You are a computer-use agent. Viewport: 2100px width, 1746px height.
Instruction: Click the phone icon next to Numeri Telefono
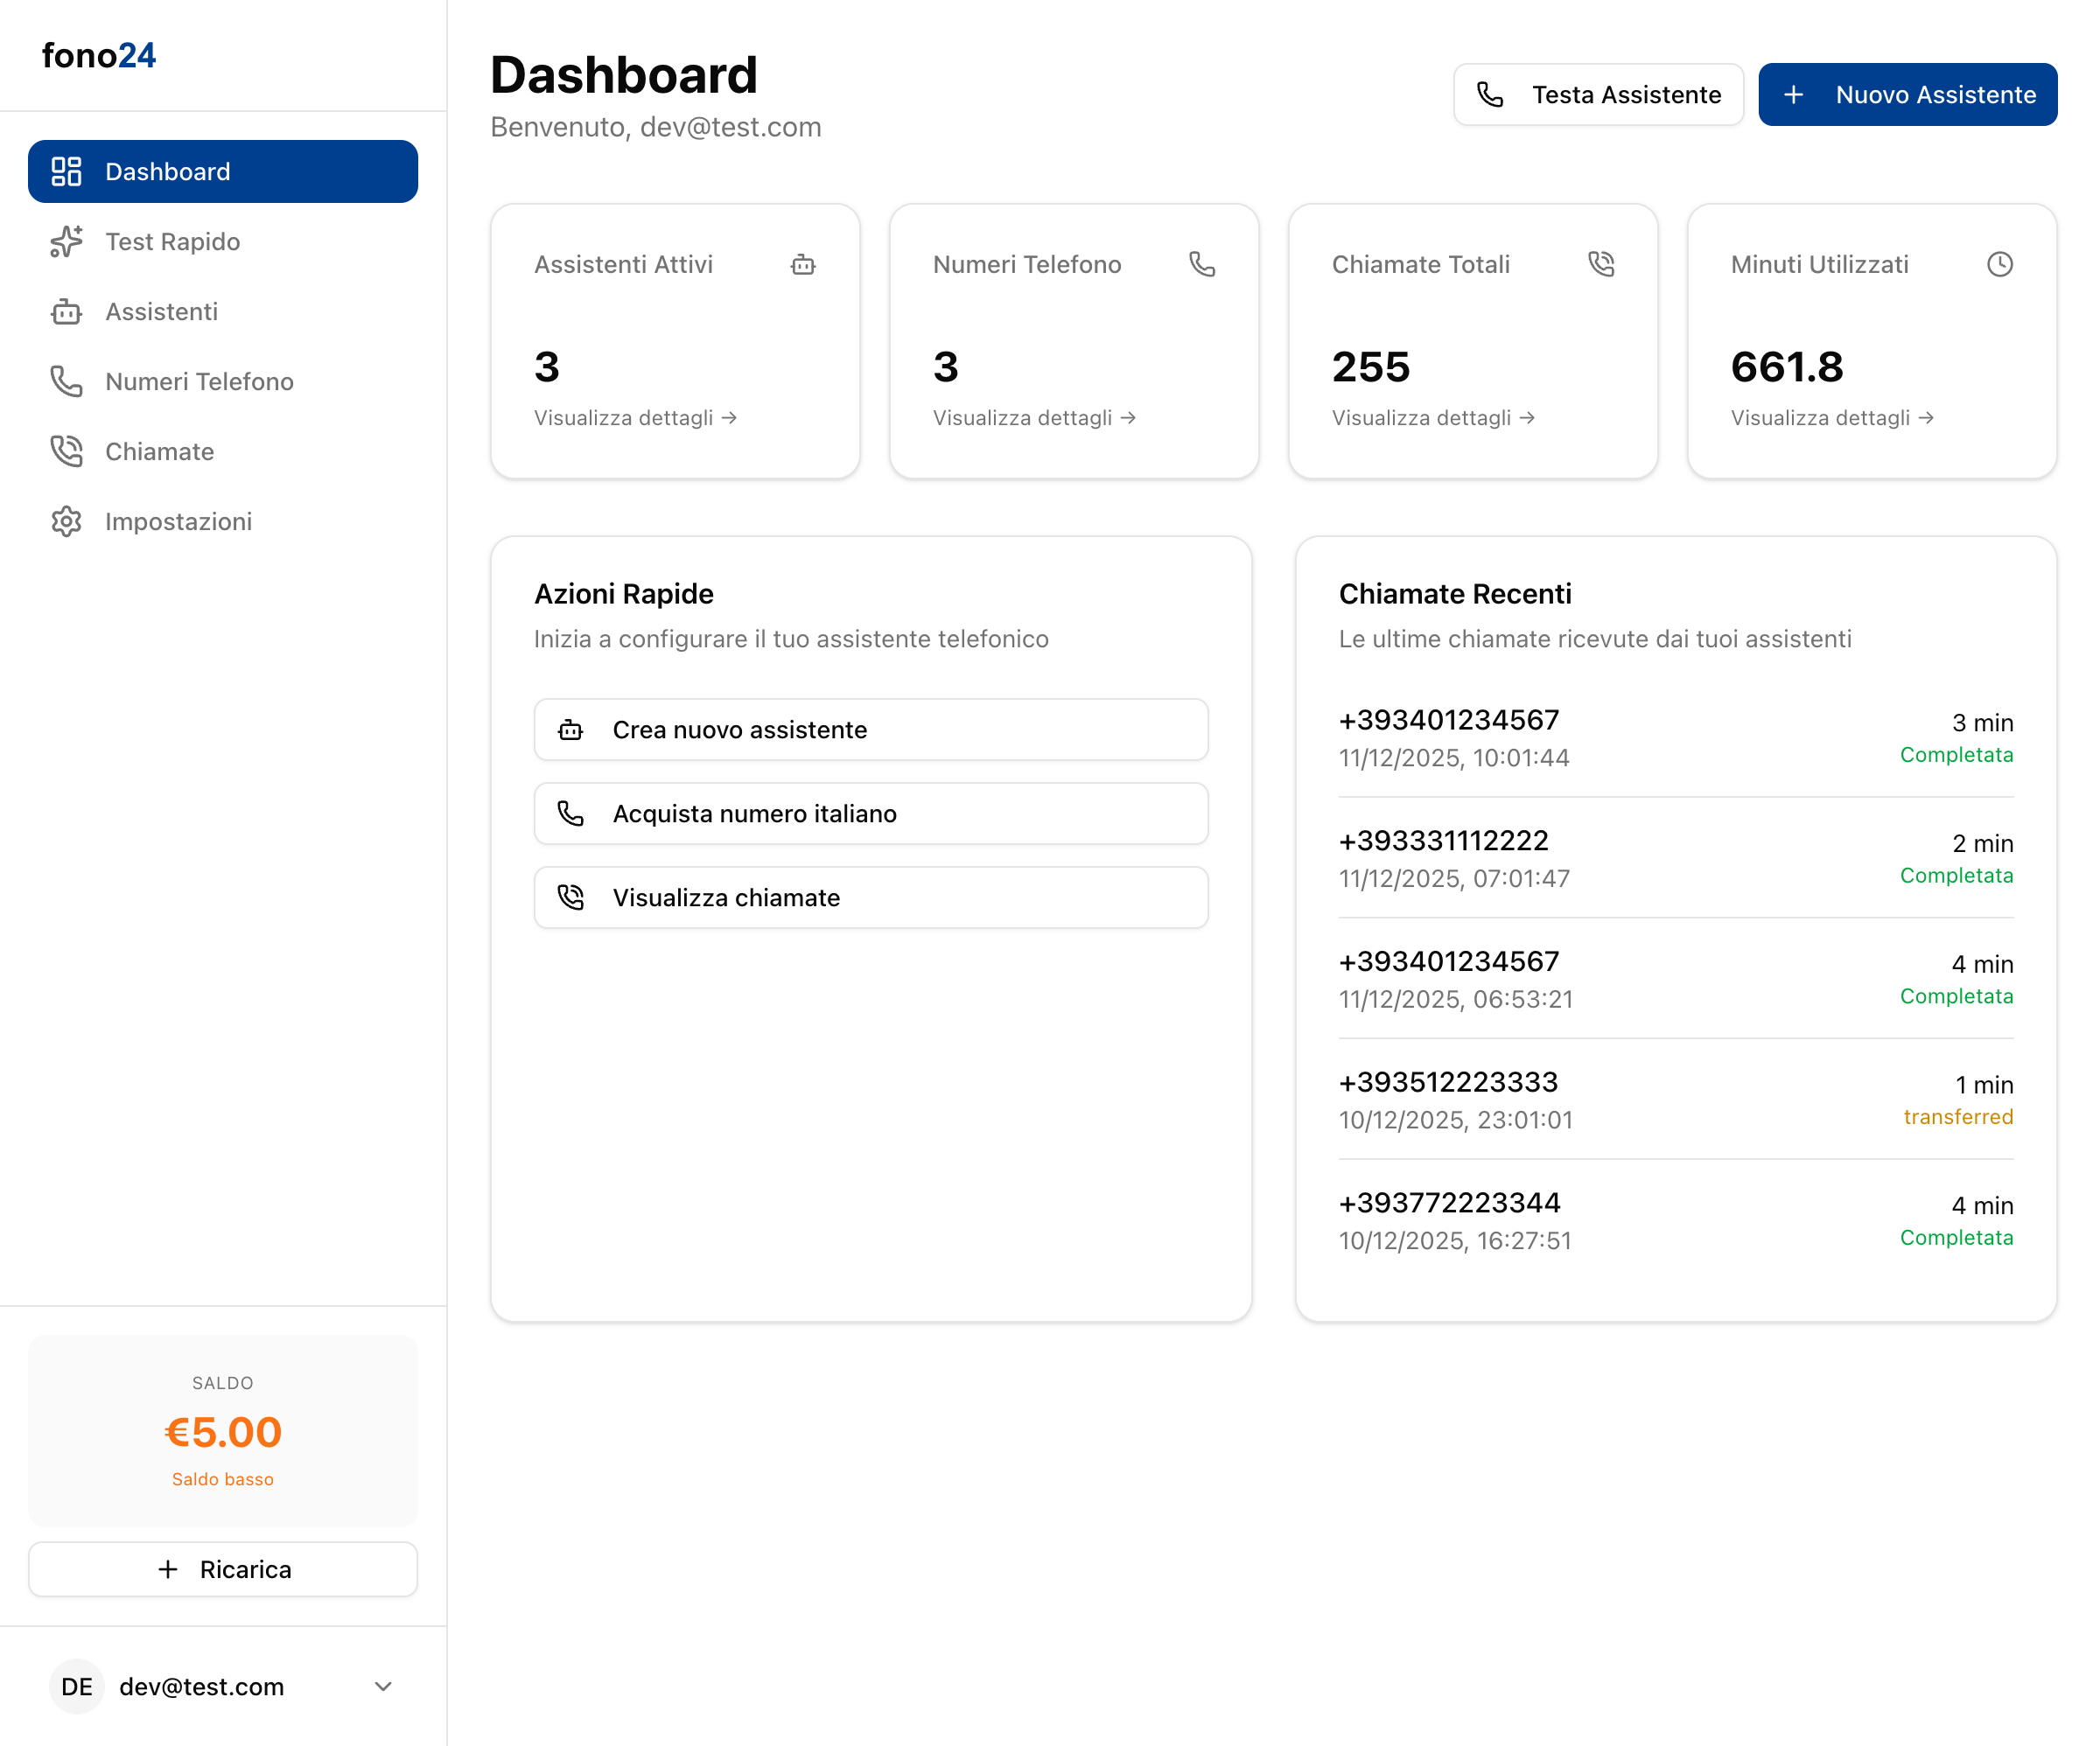point(65,381)
